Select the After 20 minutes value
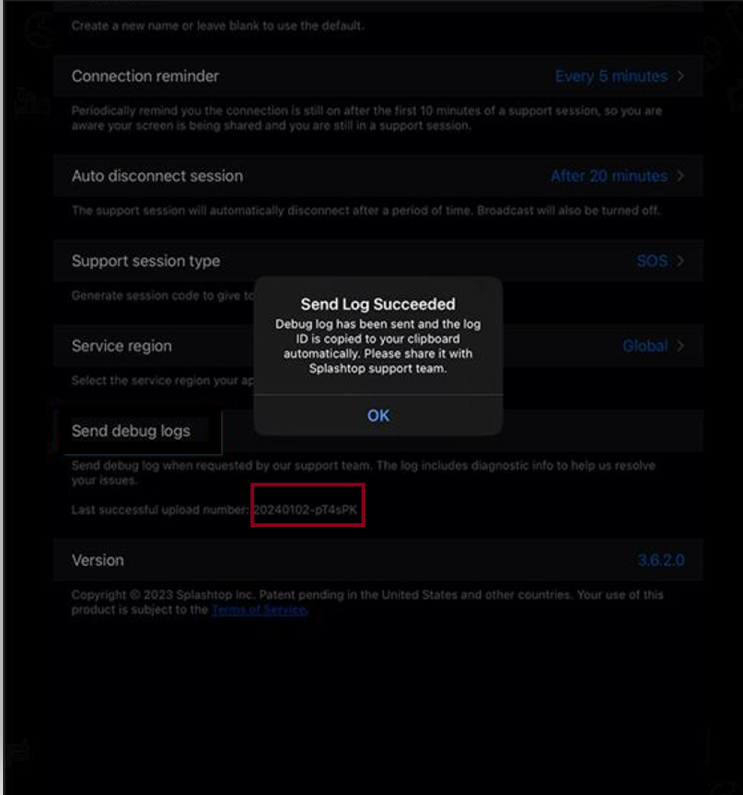743x795 pixels. 609,176
